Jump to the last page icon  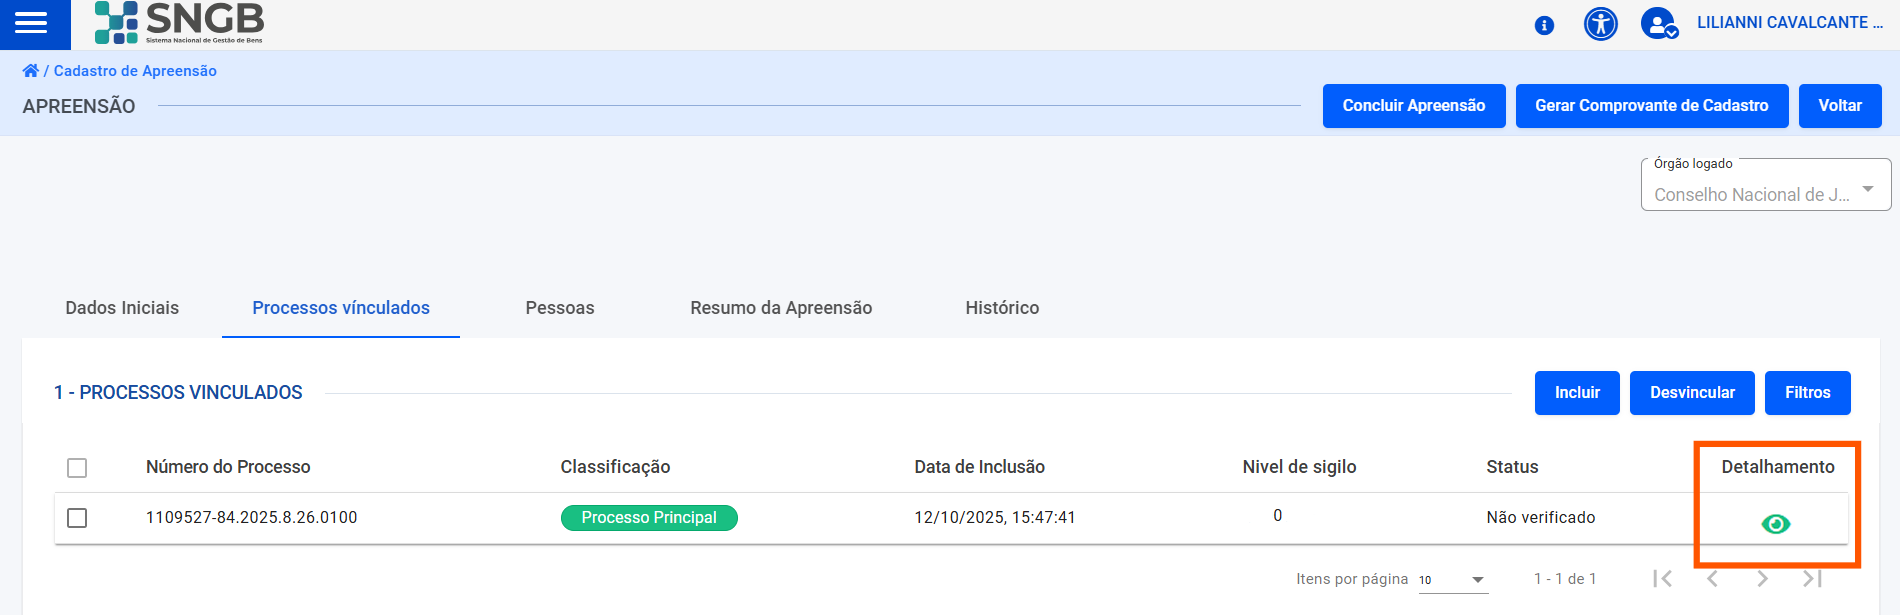point(1811,578)
